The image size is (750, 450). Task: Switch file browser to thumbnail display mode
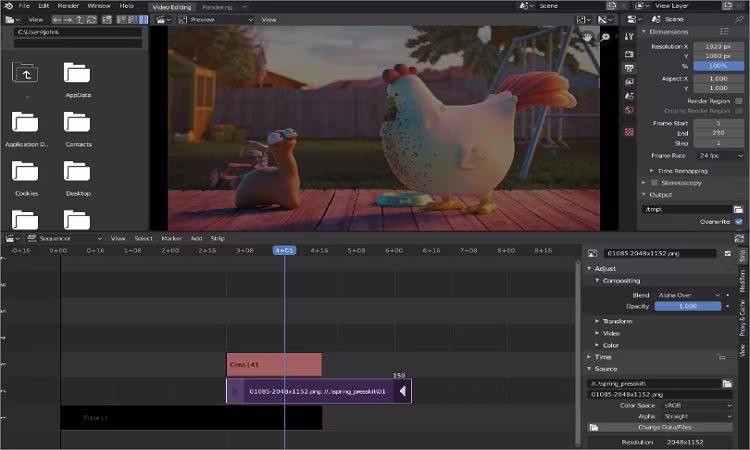[x=143, y=20]
